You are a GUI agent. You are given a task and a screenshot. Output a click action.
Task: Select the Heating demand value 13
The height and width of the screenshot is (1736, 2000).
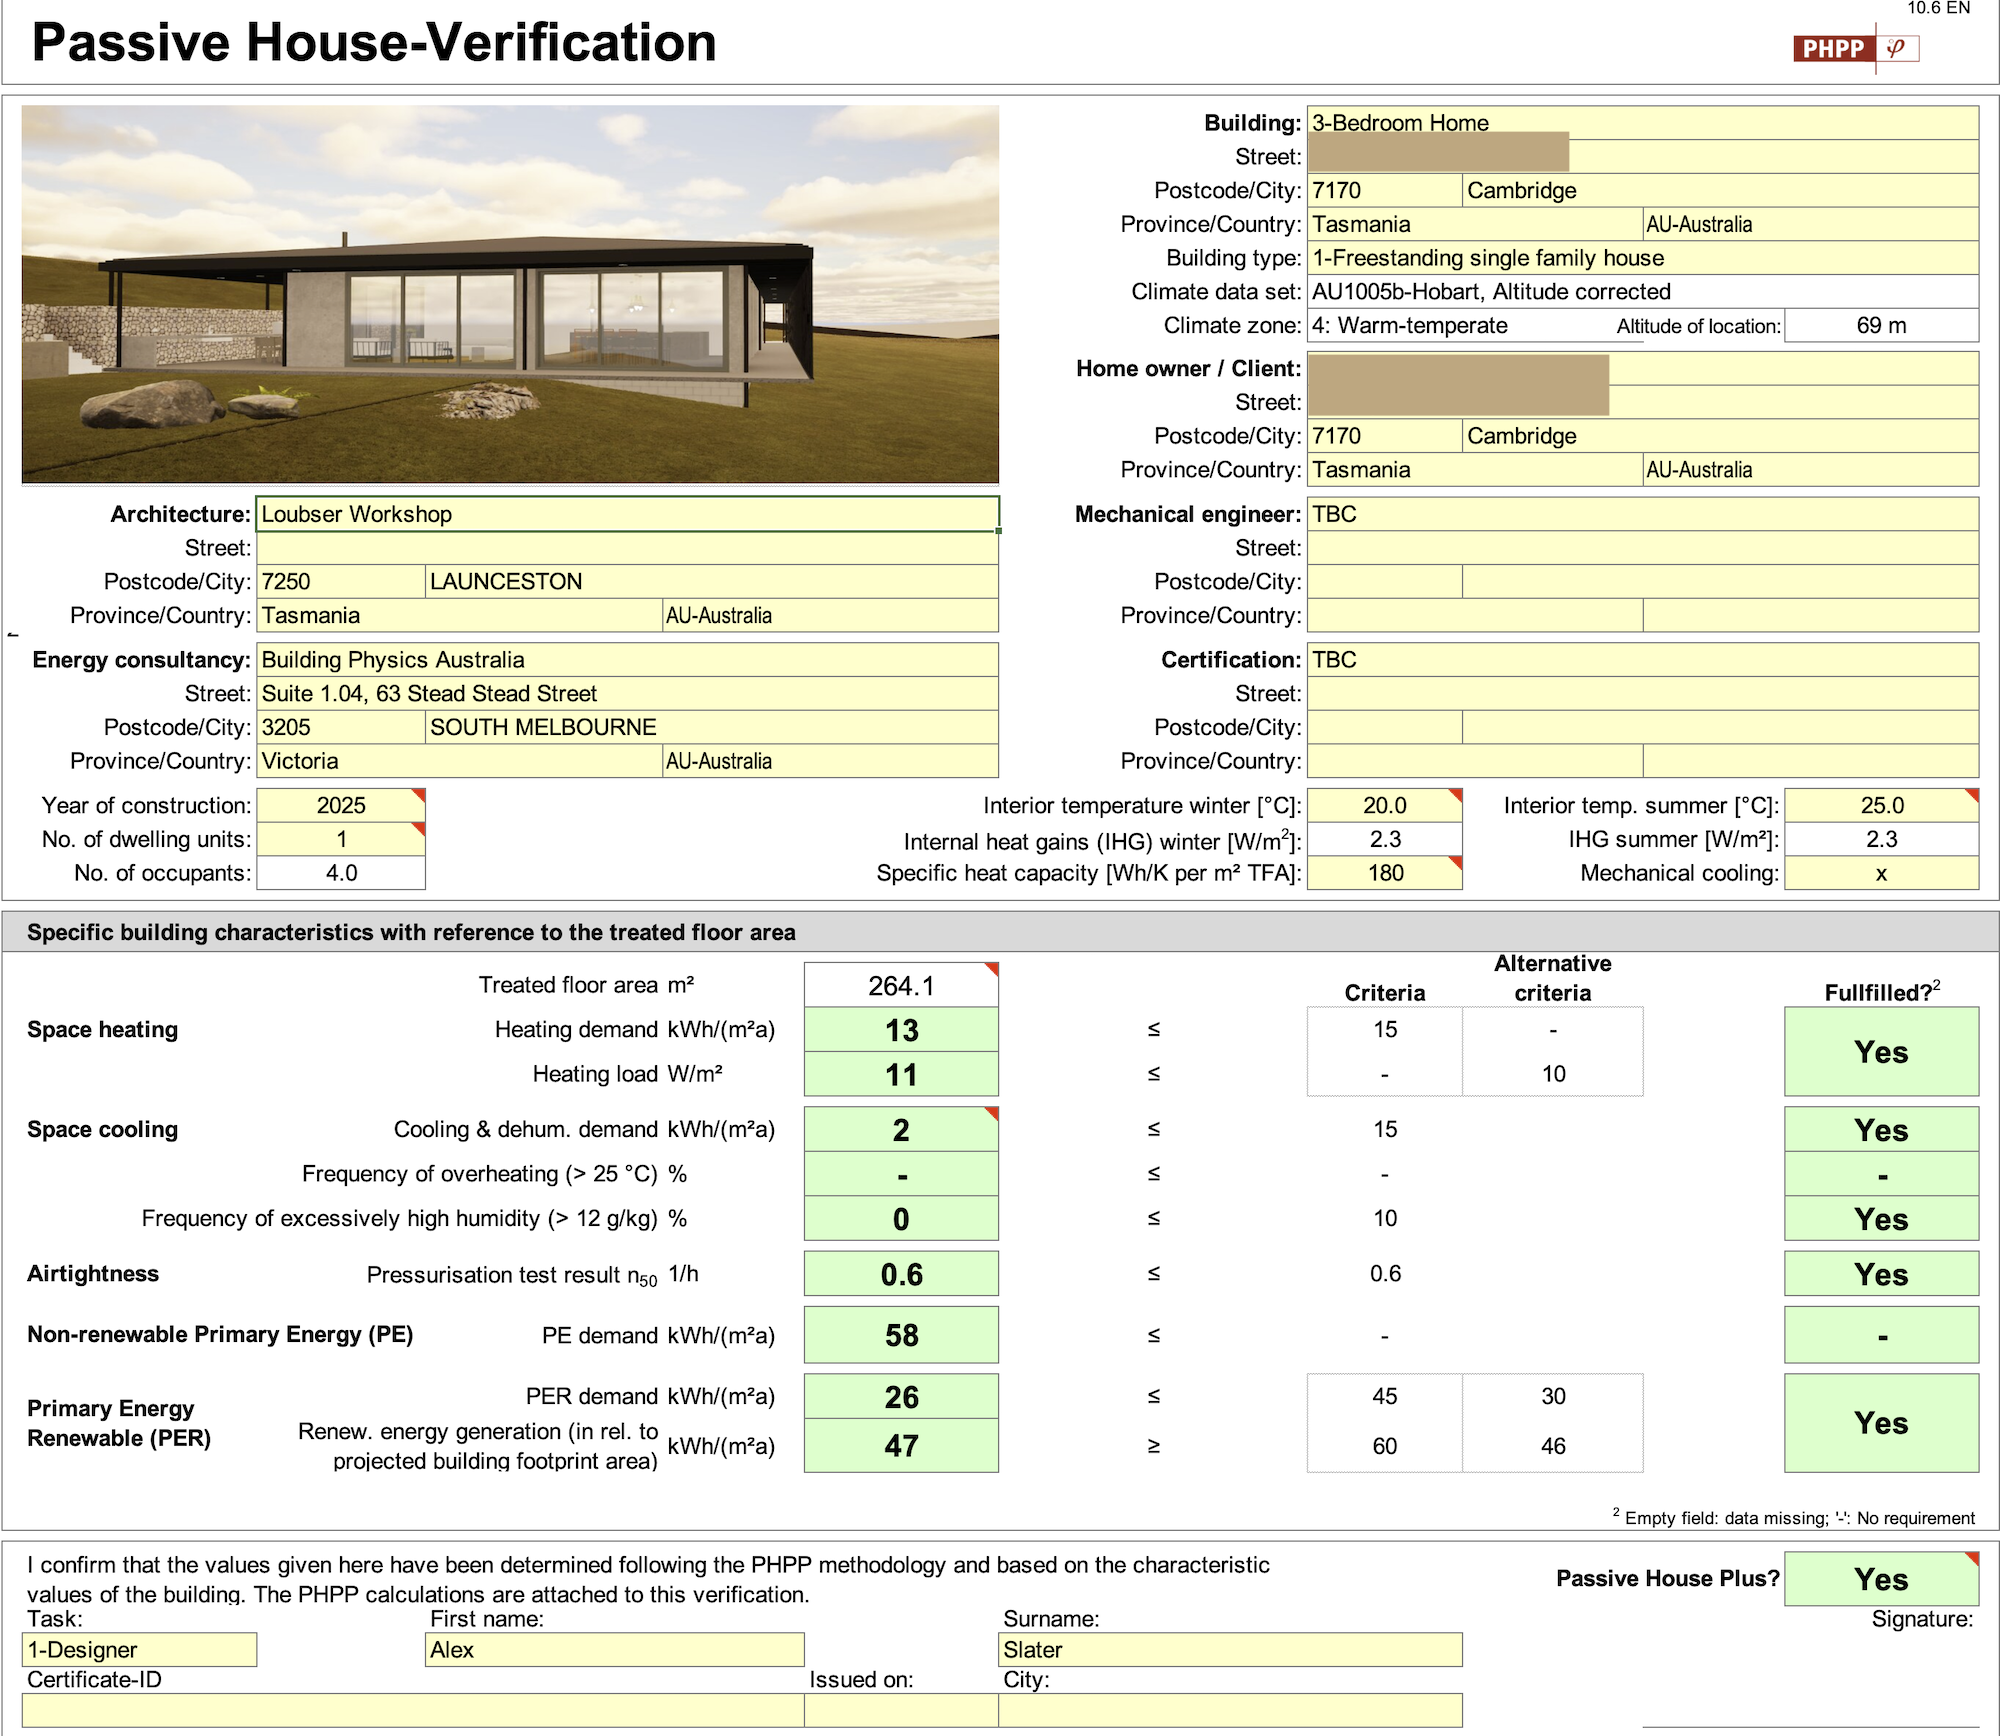[x=901, y=1030]
